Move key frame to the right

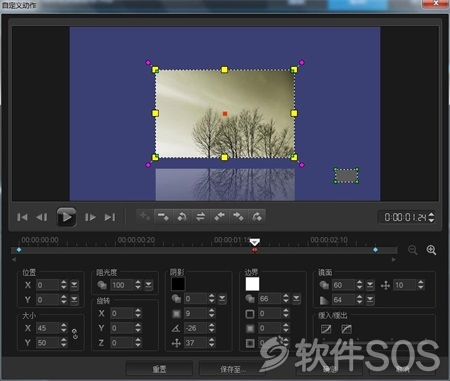[x=238, y=217]
